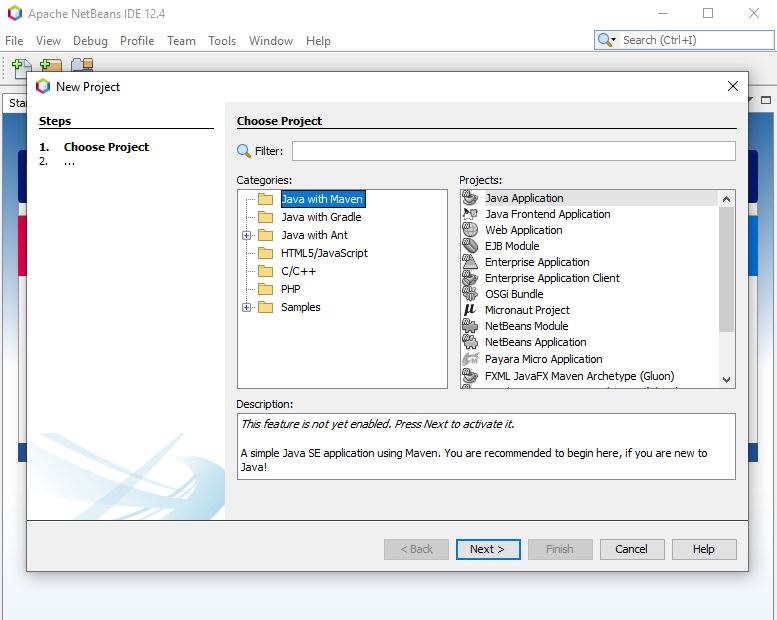Click the Projects list scroll up arrow
777x620 pixels.
(726, 199)
